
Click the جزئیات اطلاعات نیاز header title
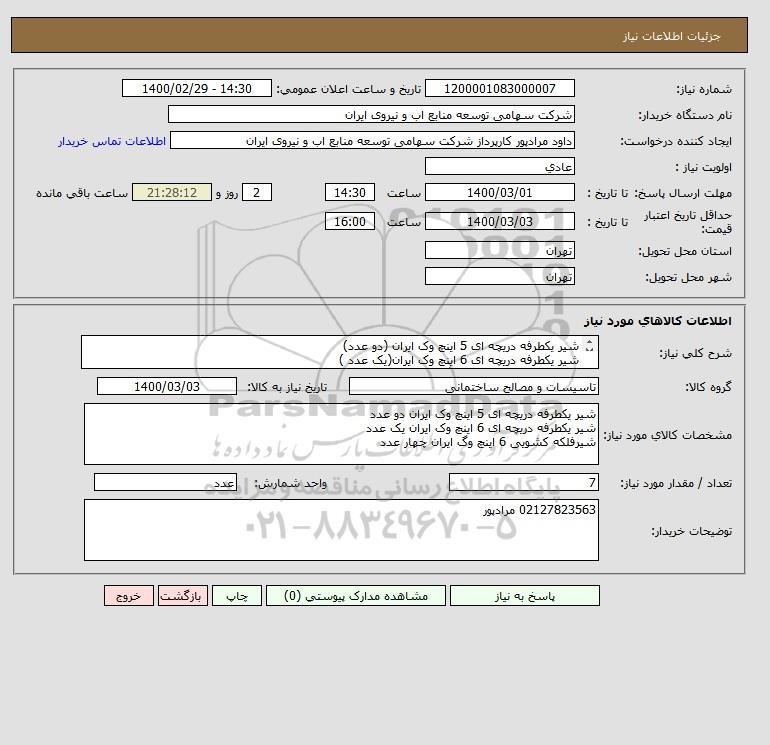point(671,36)
